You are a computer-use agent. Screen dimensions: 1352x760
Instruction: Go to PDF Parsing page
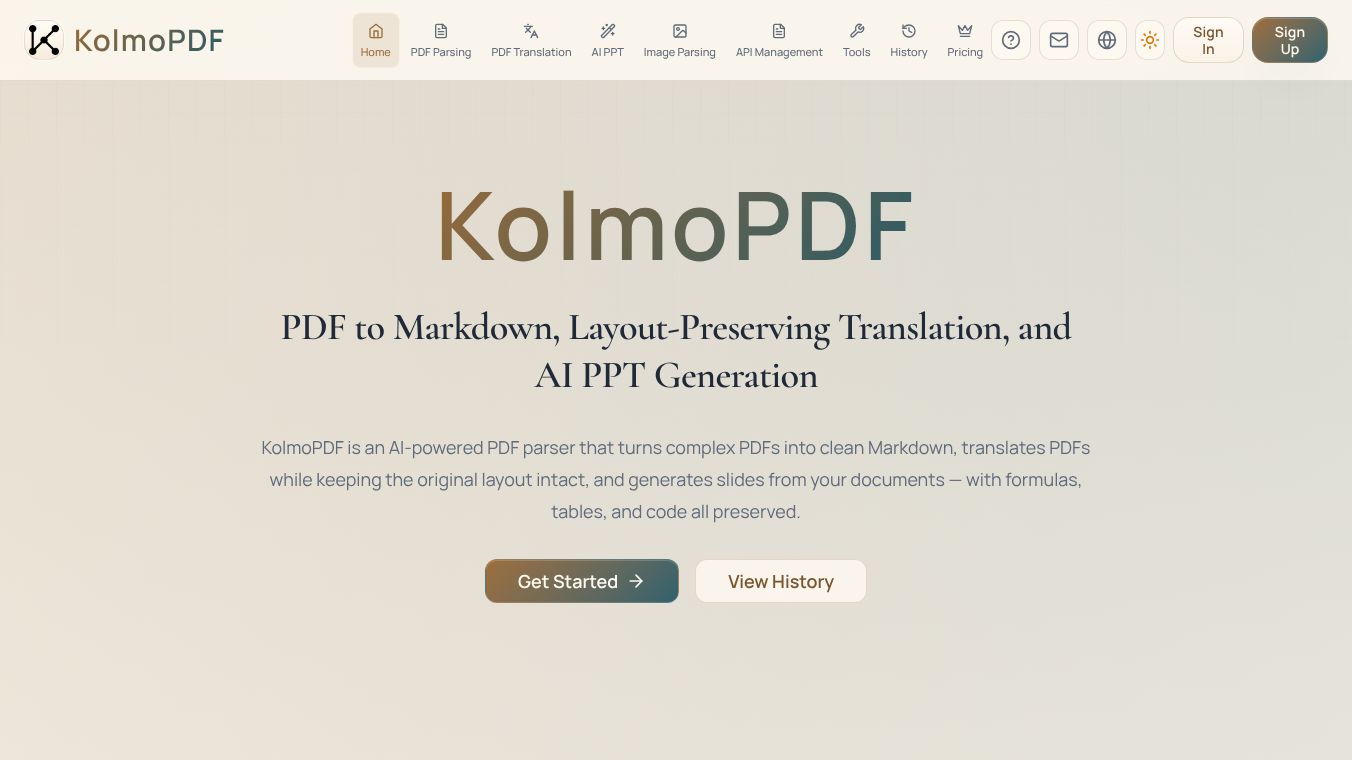(x=441, y=40)
